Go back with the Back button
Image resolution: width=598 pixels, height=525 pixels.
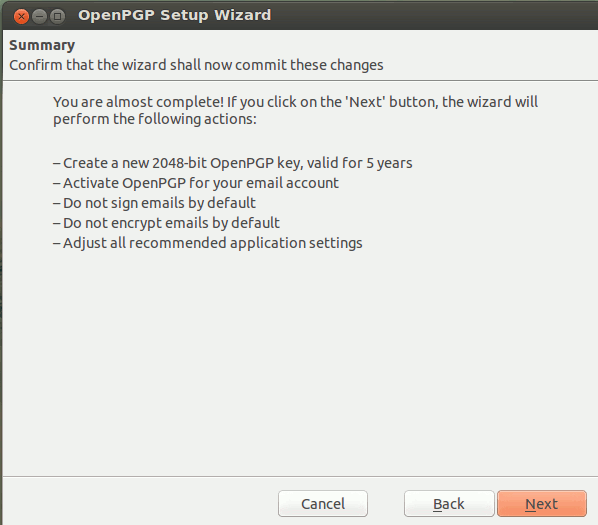click(449, 504)
